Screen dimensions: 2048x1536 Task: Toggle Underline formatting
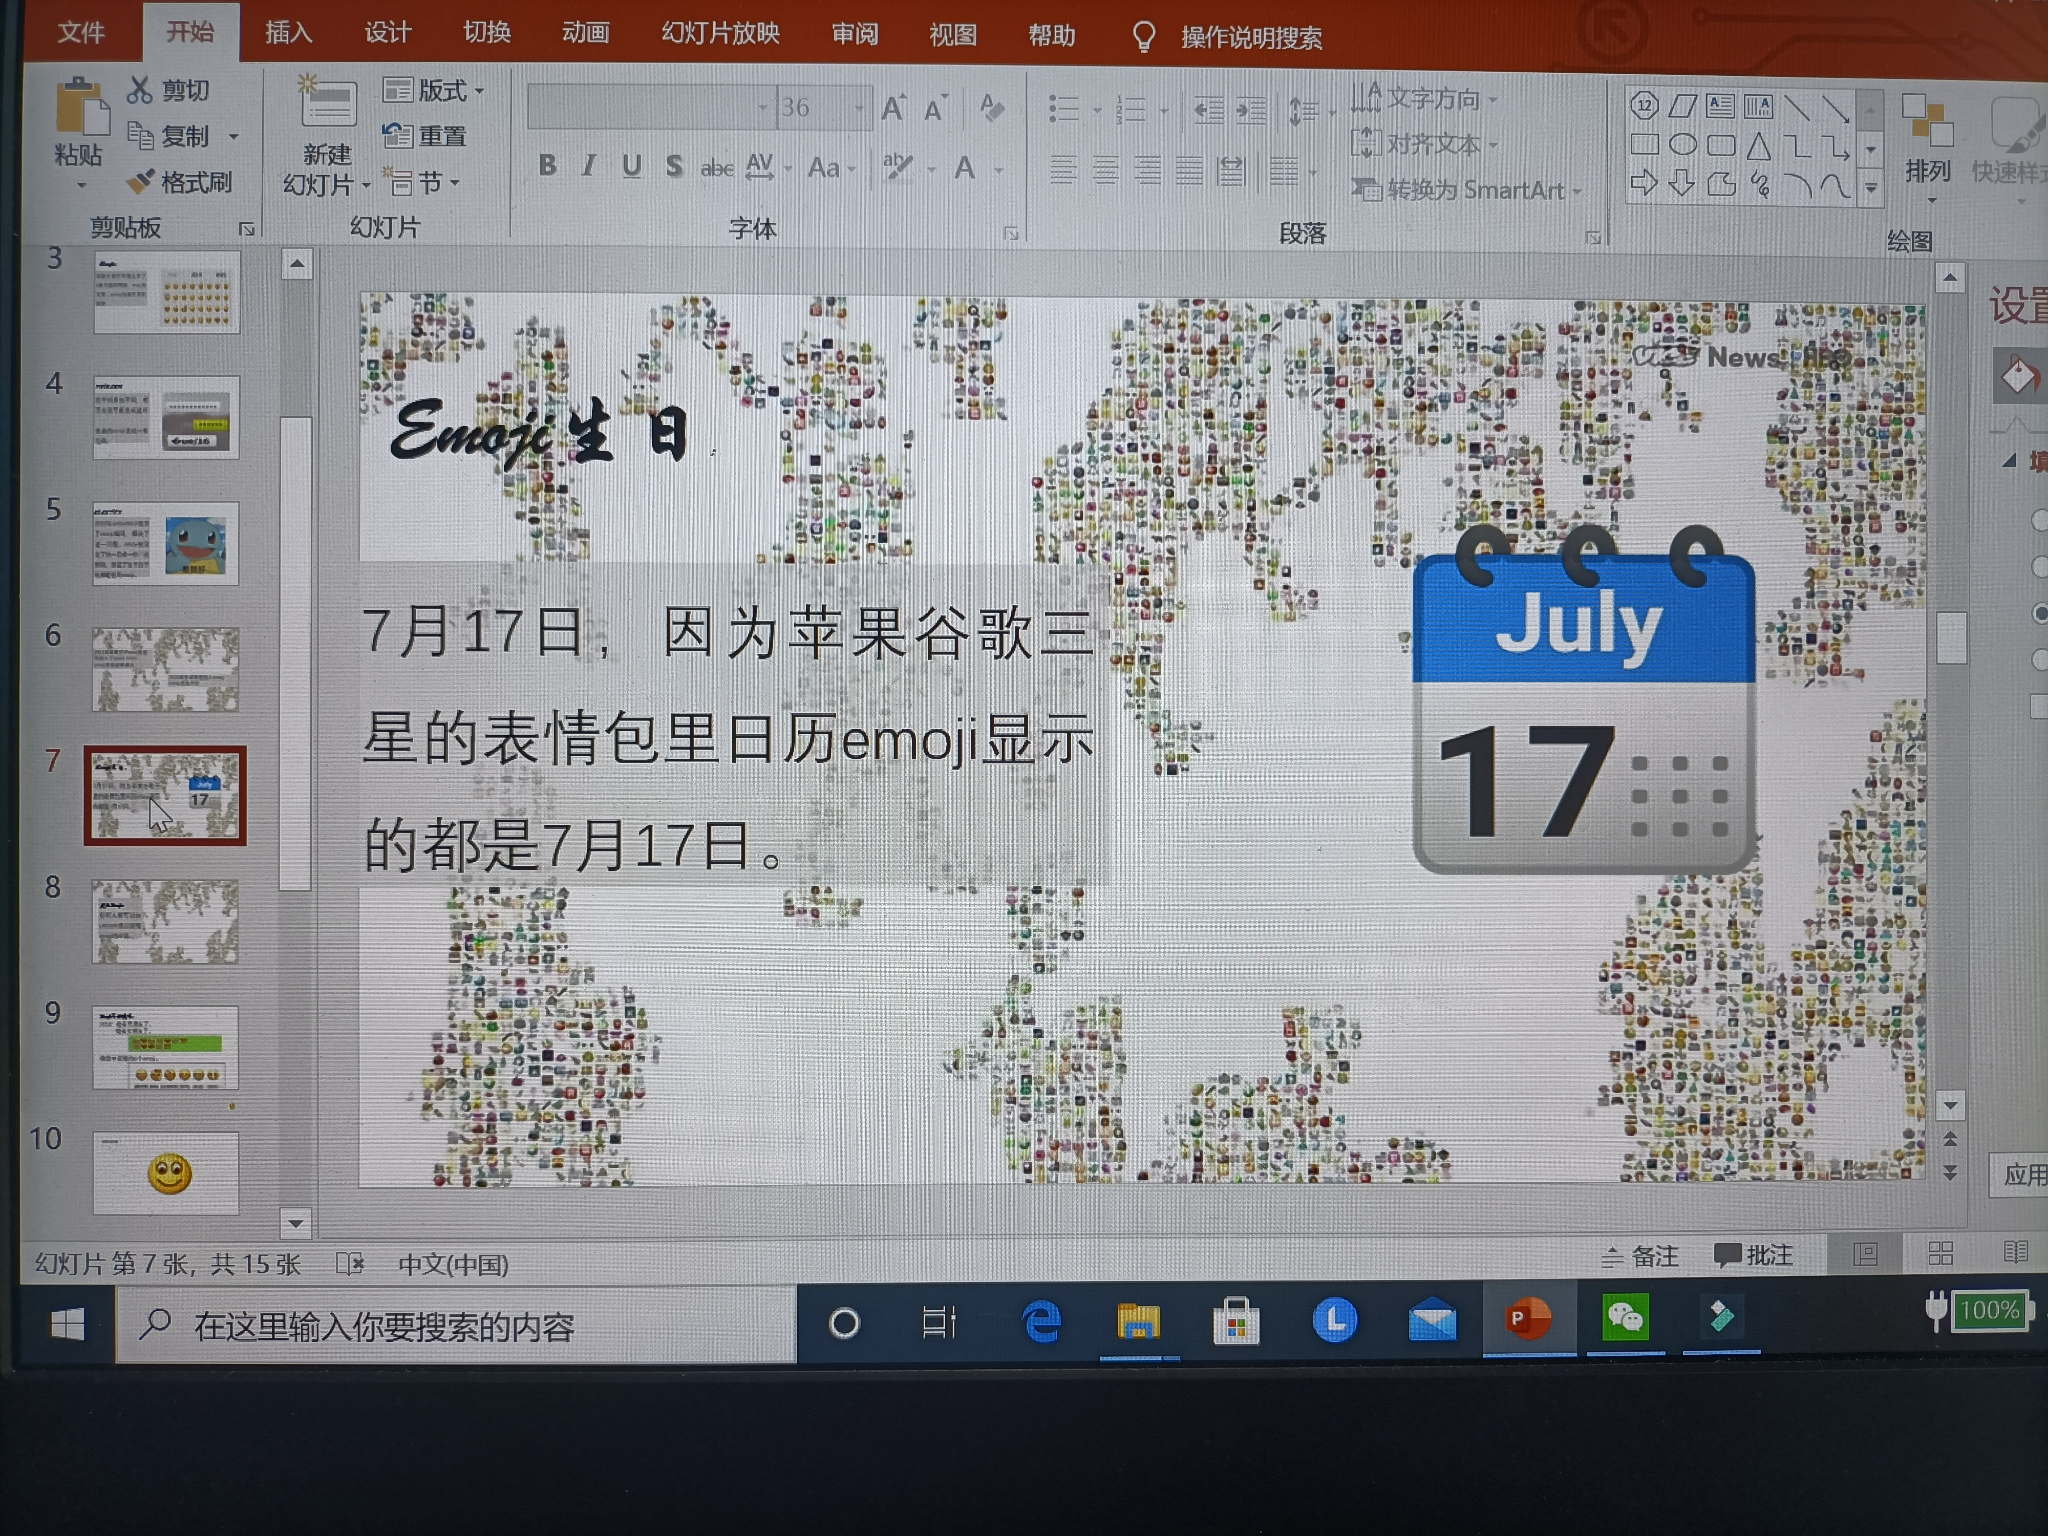[631, 166]
